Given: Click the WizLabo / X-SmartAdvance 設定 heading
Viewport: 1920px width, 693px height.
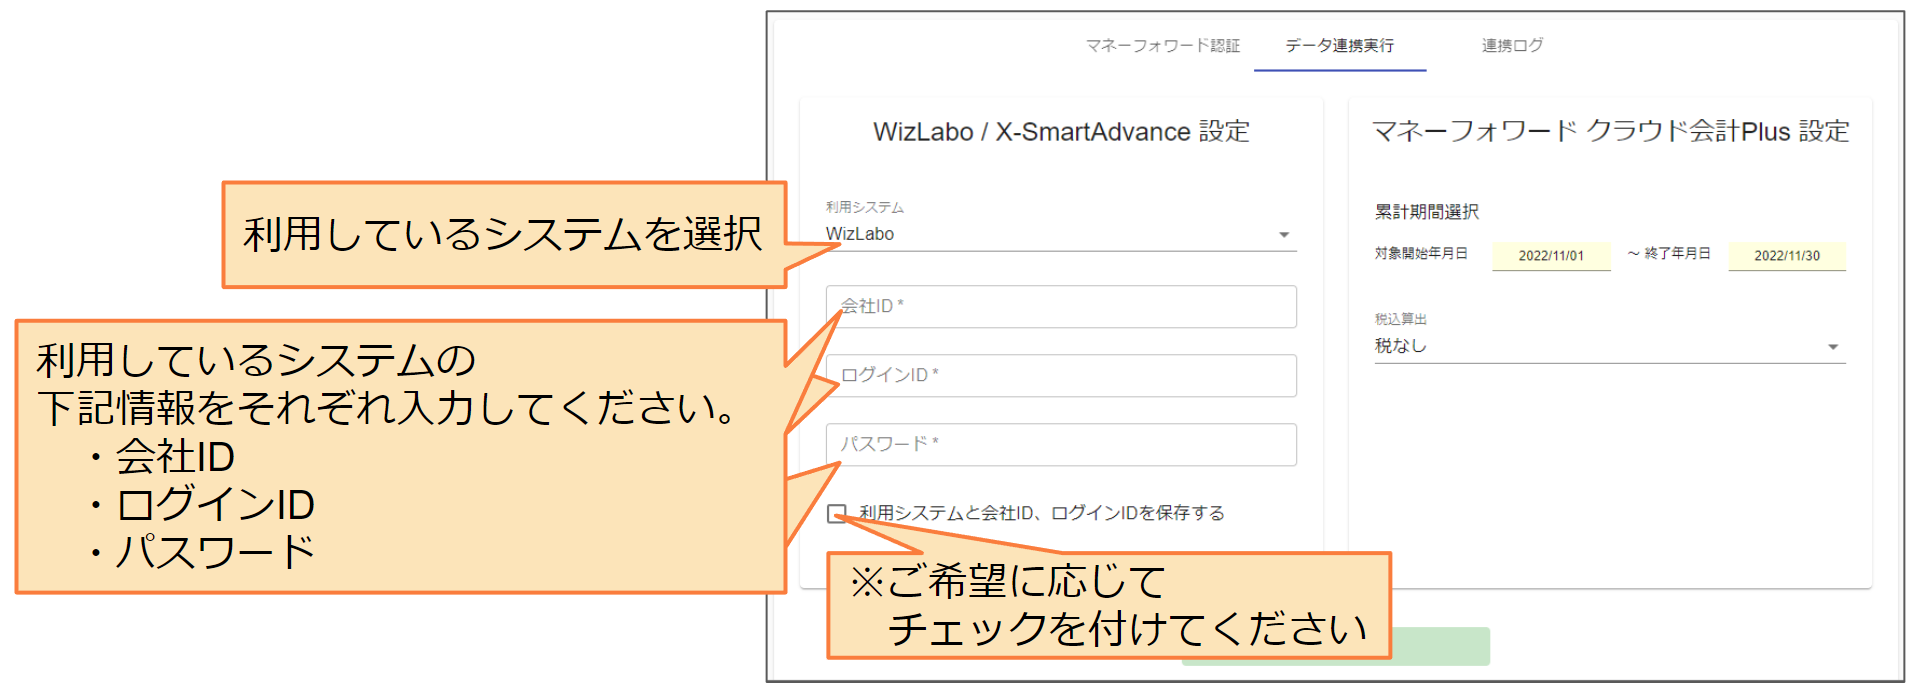Looking at the screenshot, I should point(1061,132).
